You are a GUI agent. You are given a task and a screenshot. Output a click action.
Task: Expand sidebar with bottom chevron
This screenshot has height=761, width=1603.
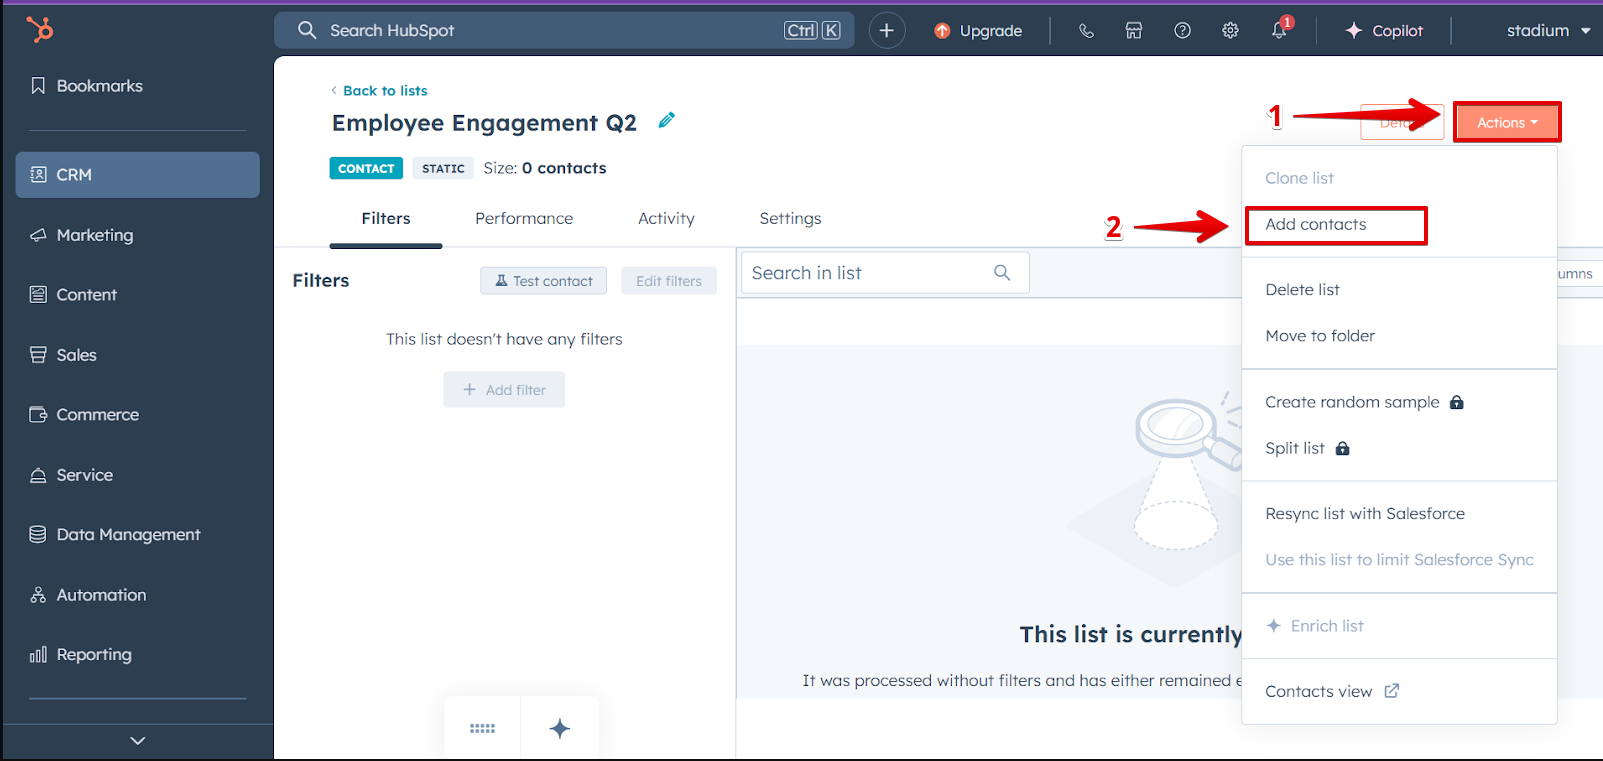click(138, 741)
